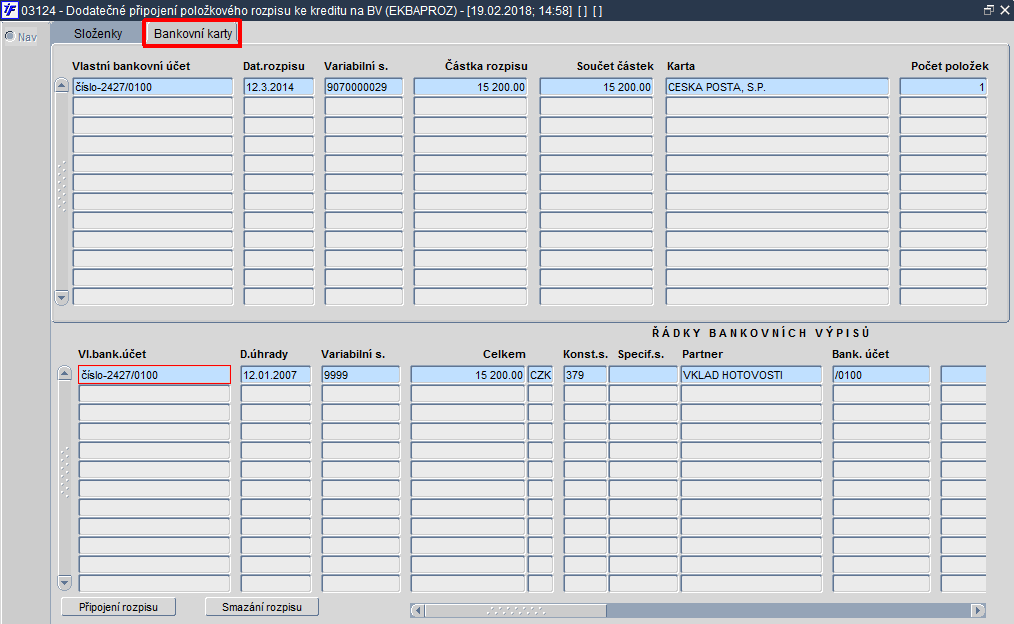Click the horizontal scrollbar left arrow
Viewport: 1014px width, 624px height.
(x=418, y=610)
